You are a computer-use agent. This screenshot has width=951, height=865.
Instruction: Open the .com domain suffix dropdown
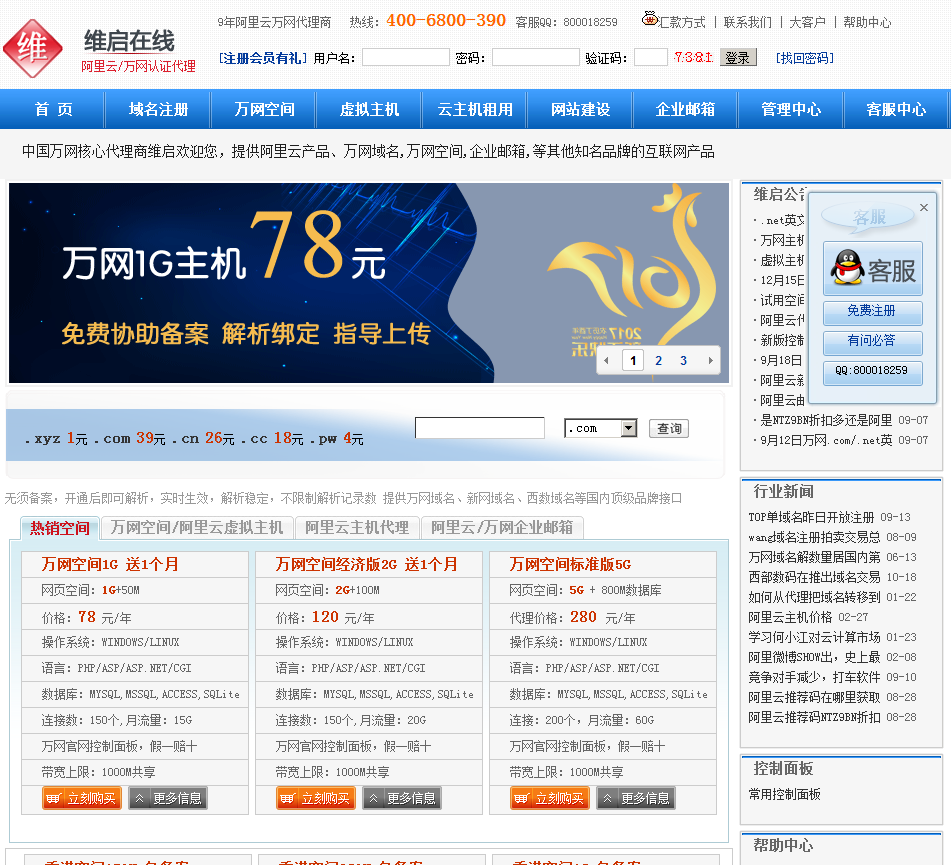[629, 428]
